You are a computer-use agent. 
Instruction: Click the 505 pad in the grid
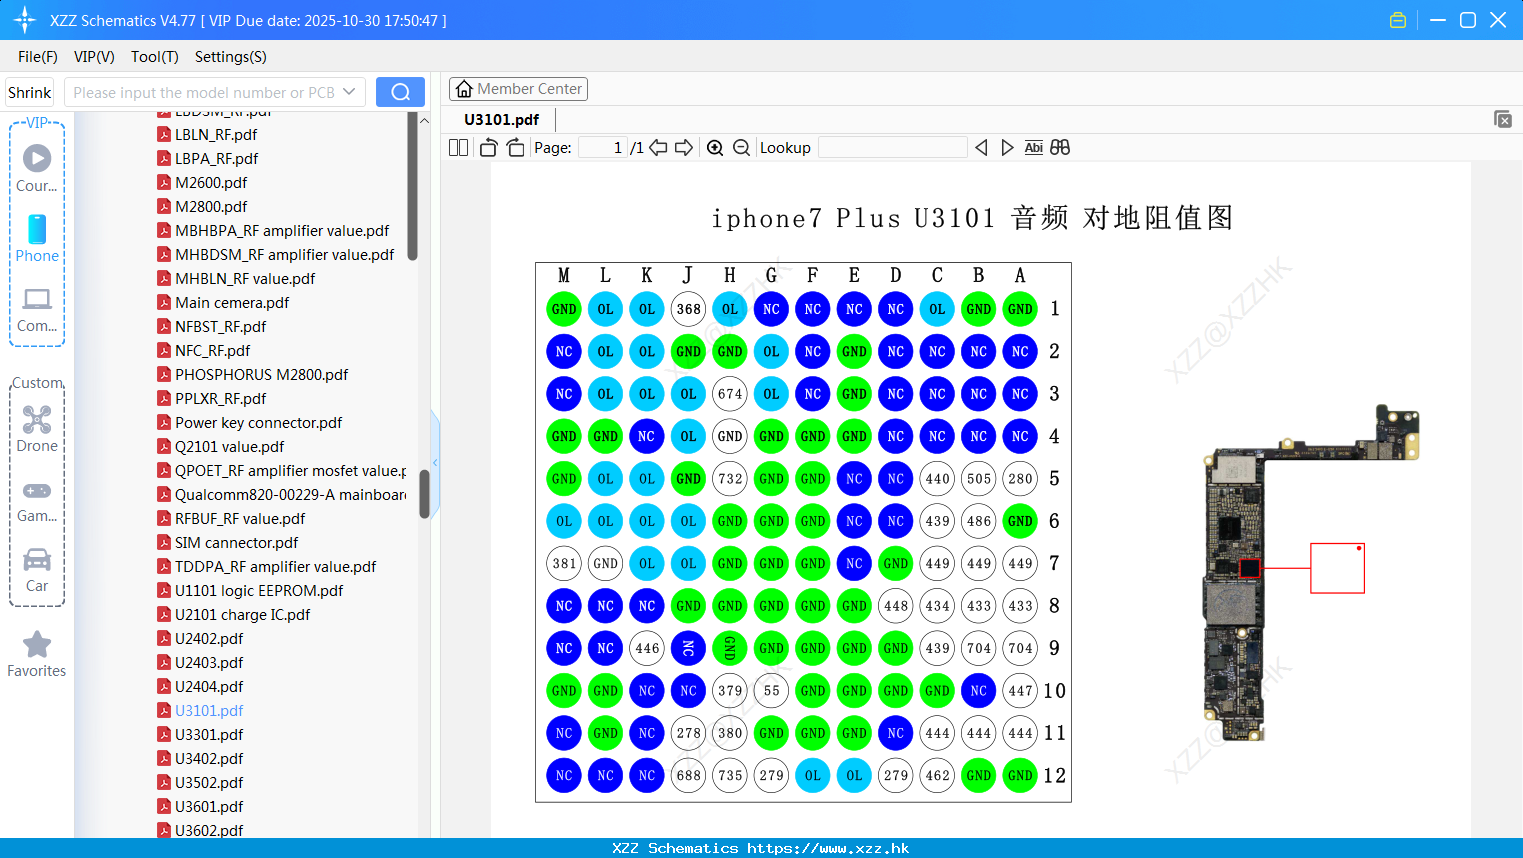pyautogui.click(x=979, y=479)
